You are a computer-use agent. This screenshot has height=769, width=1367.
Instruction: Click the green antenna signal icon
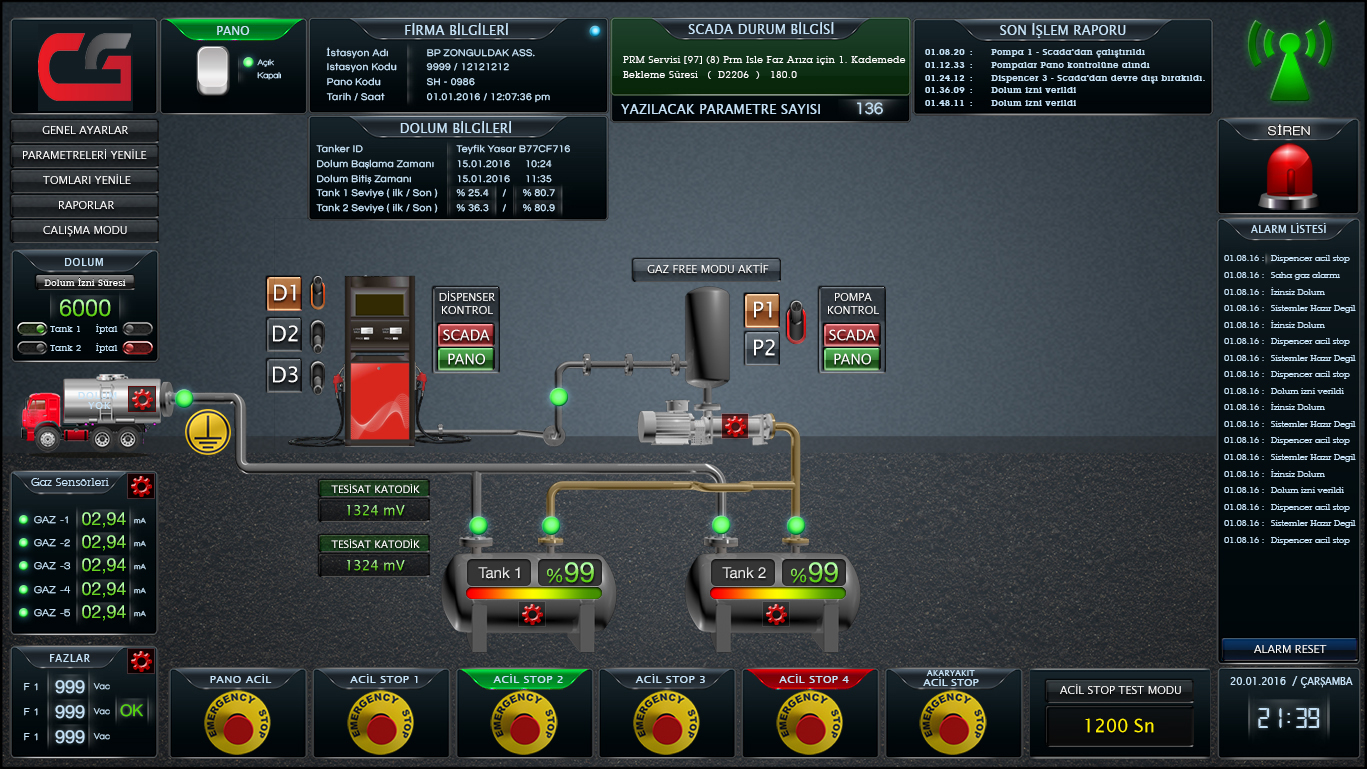[1290, 65]
